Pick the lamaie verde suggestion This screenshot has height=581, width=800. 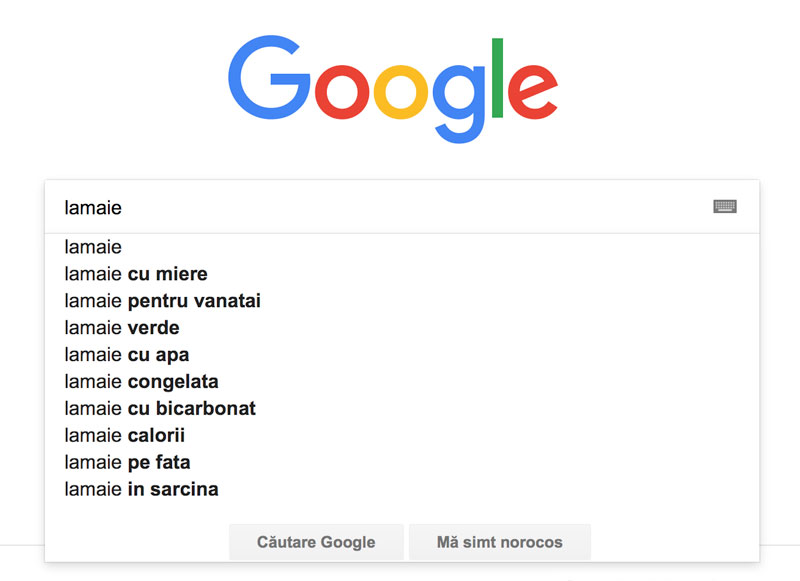[x=402, y=327]
